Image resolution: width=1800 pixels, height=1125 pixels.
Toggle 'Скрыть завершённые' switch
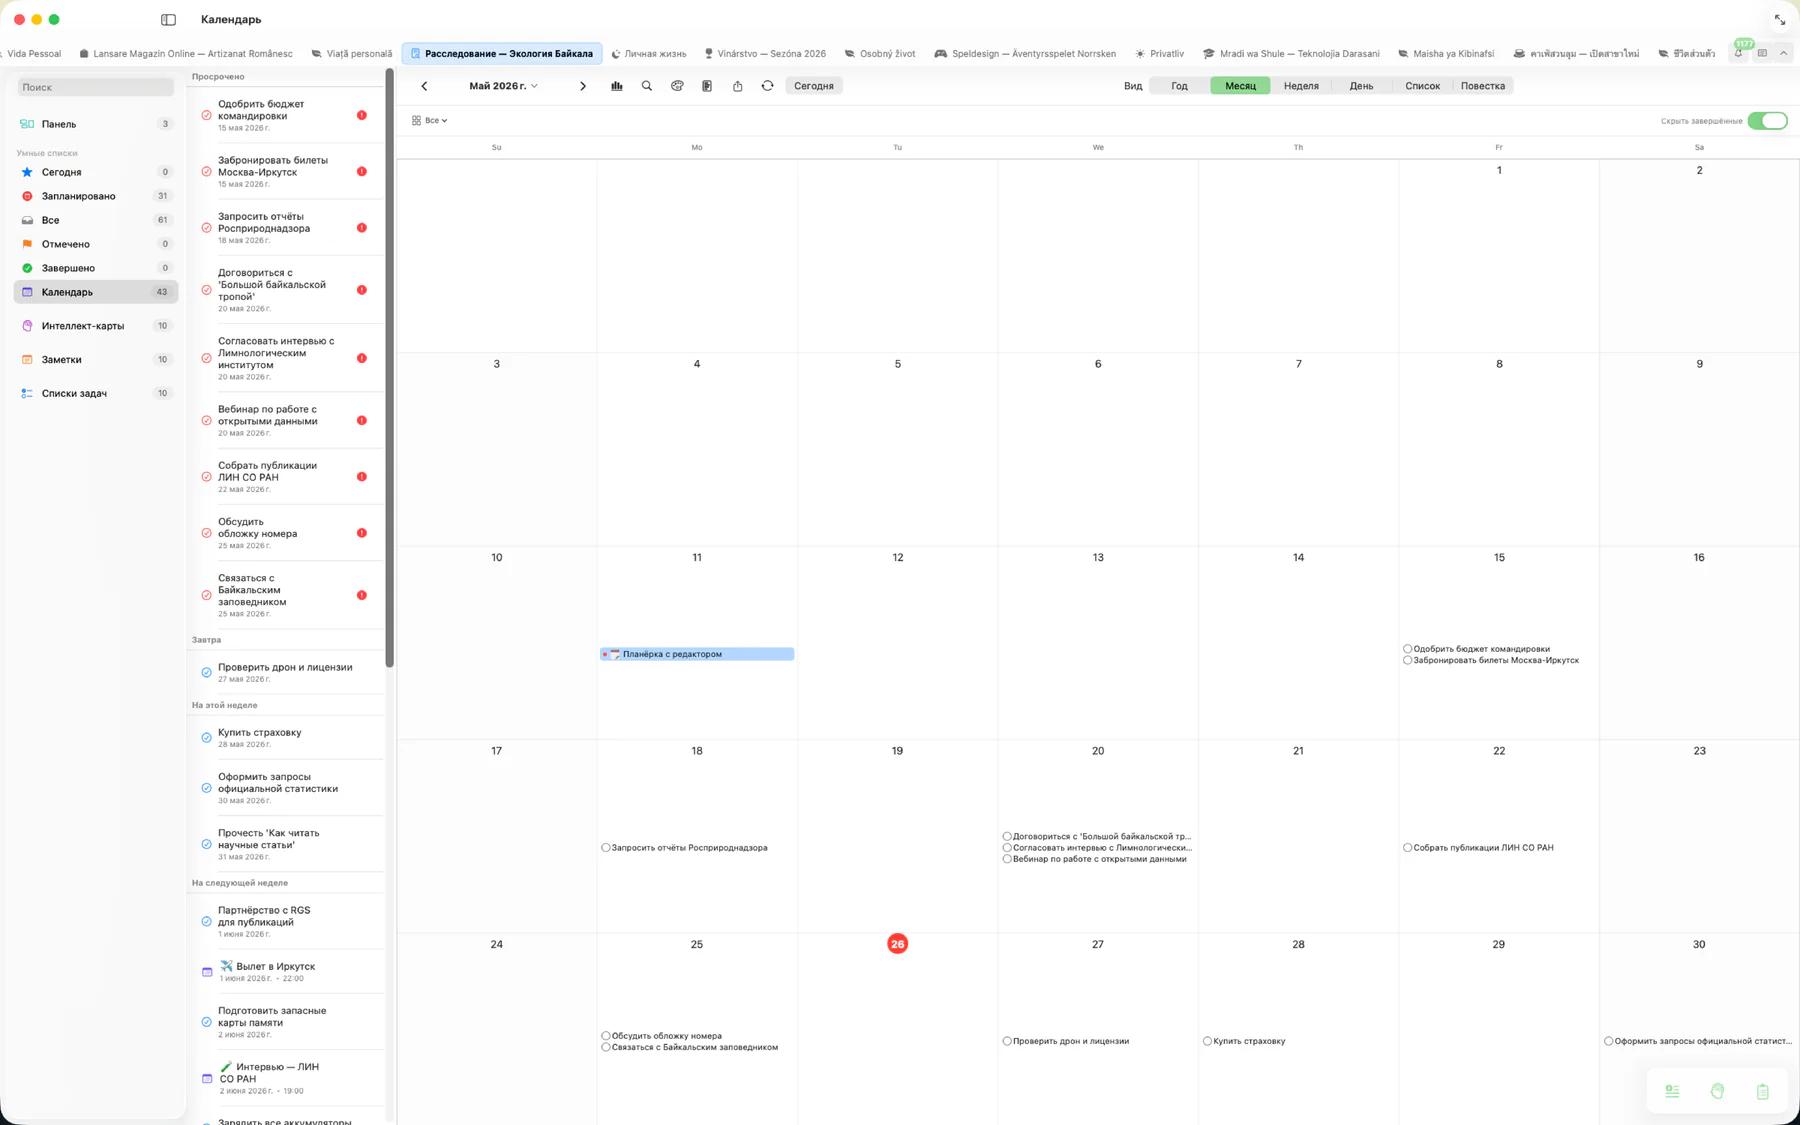tap(1767, 121)
